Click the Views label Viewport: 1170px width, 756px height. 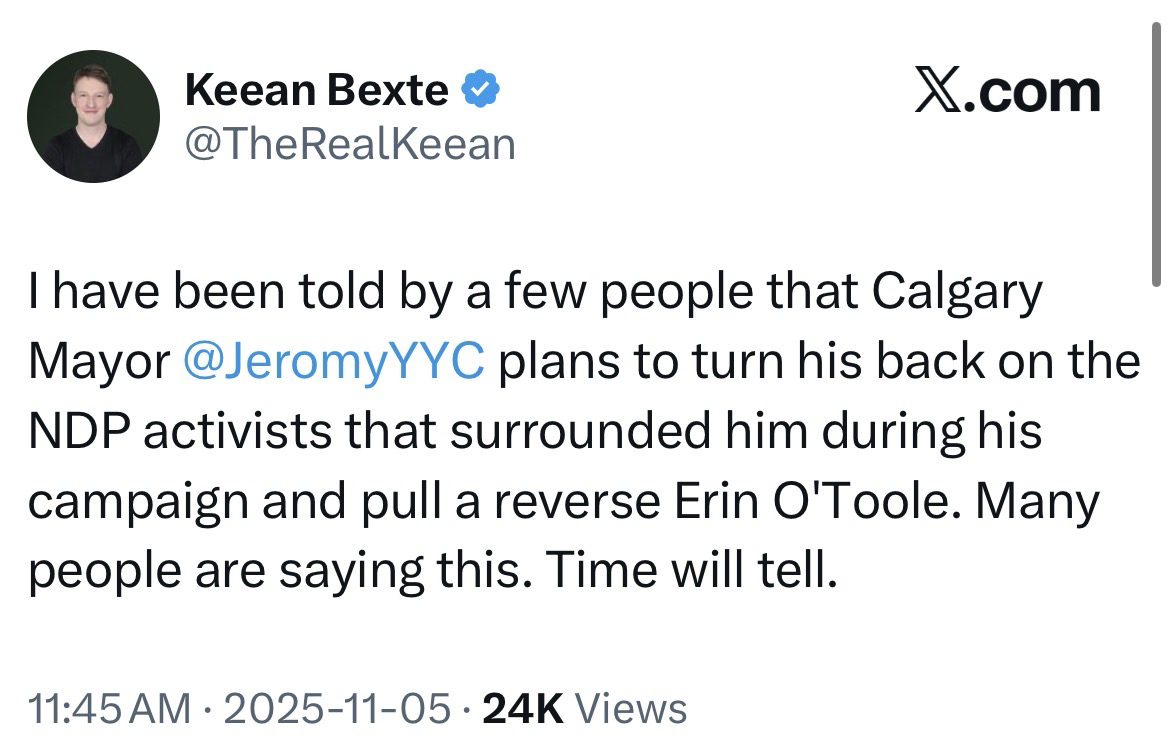coord(634,708)
